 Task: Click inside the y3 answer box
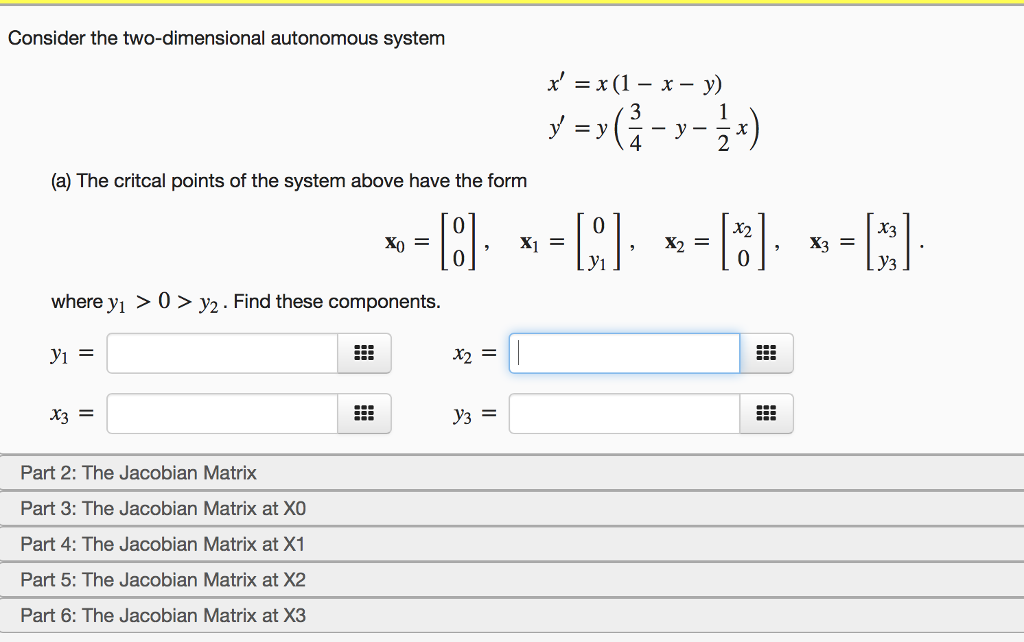click(x=620, y=413)
